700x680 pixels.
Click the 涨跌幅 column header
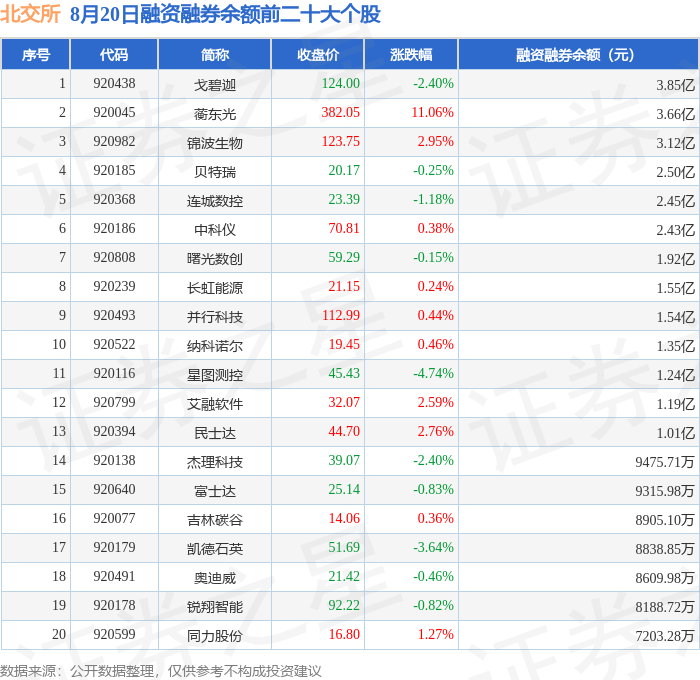click(x=411, y=54)
